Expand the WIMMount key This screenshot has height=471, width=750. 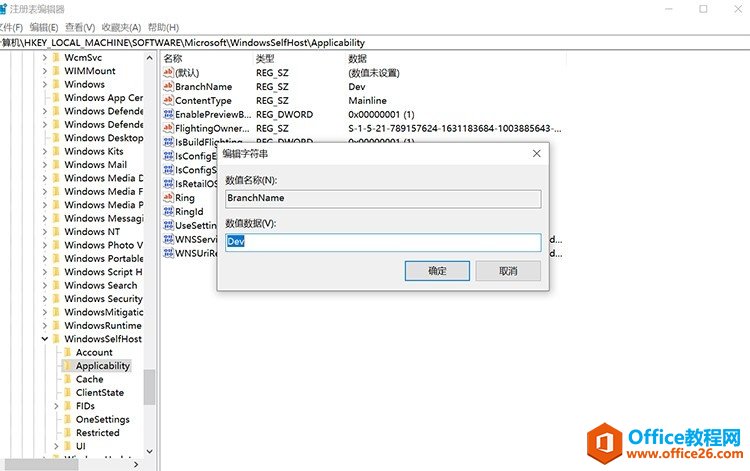click(44, 71)
